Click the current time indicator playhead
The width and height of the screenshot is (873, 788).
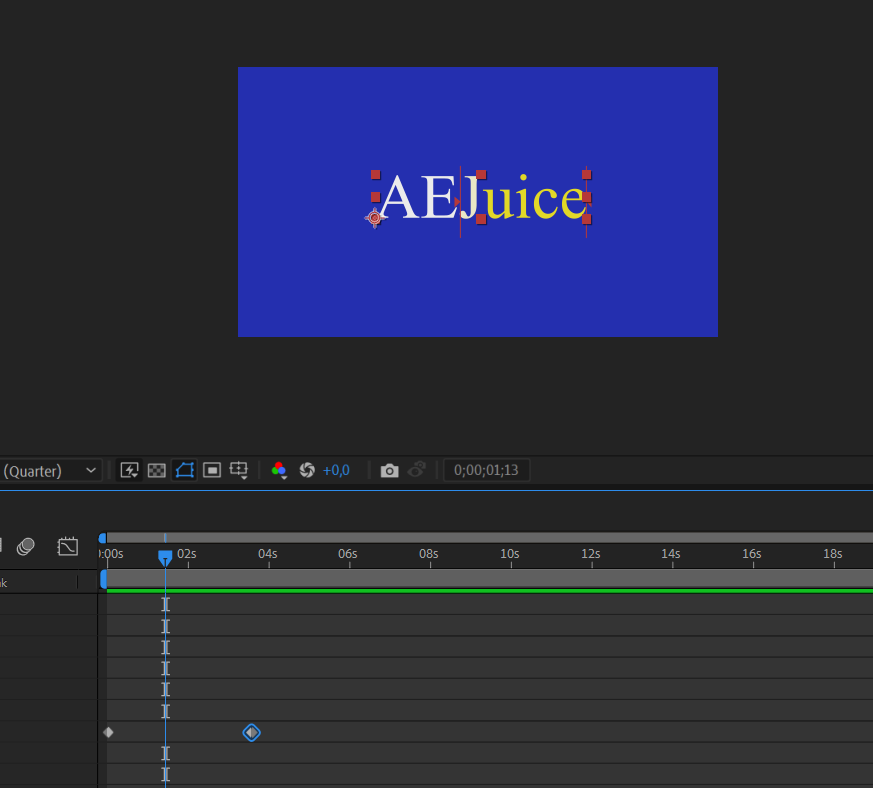[165, 557]
